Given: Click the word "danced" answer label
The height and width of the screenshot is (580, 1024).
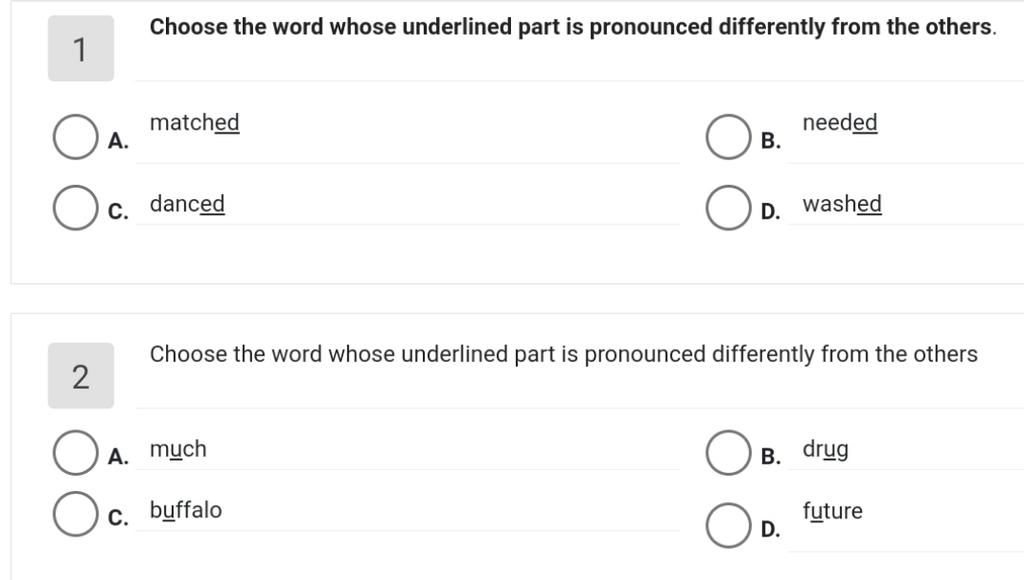Looking at the screenshot, I should tap(187, 205).
